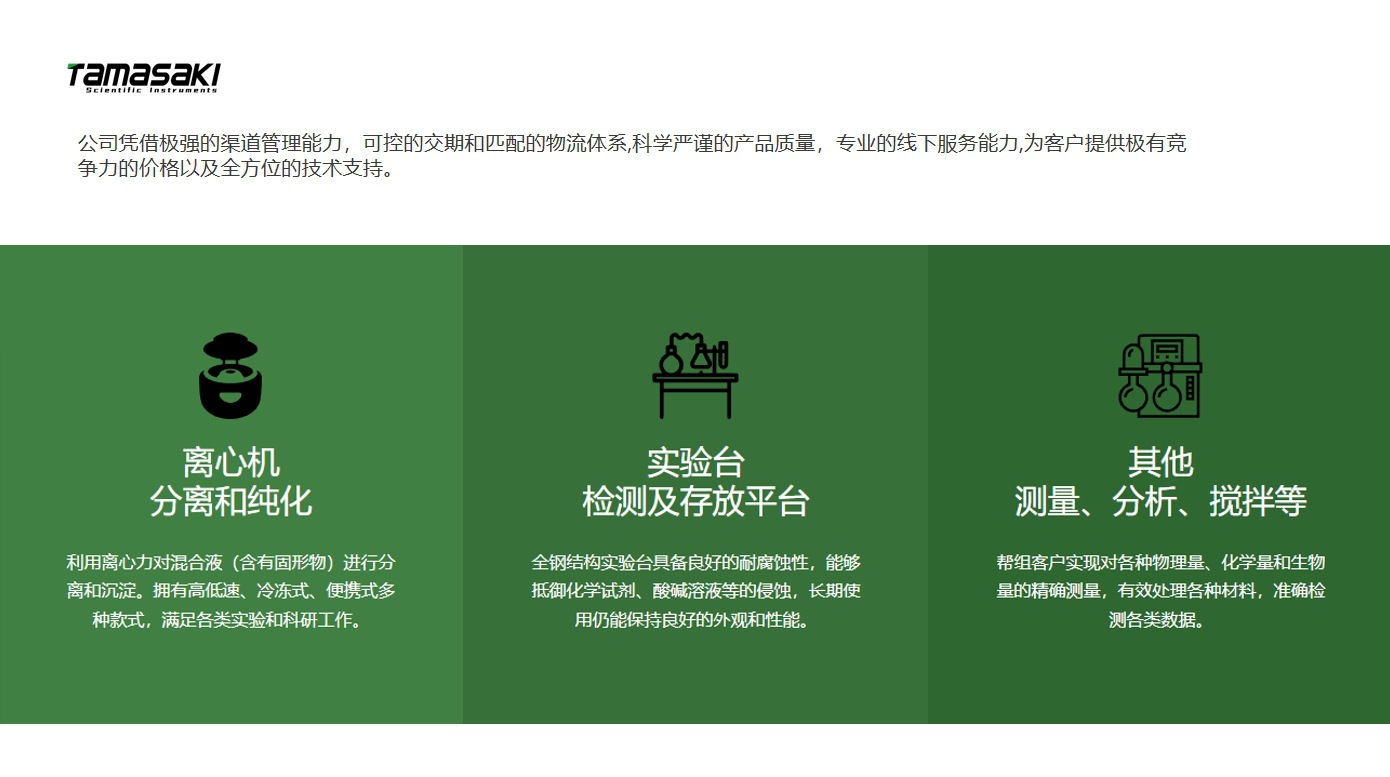Open the Tamasaki logo
This screenshot has height=777, width=1390.
point(145,75)
